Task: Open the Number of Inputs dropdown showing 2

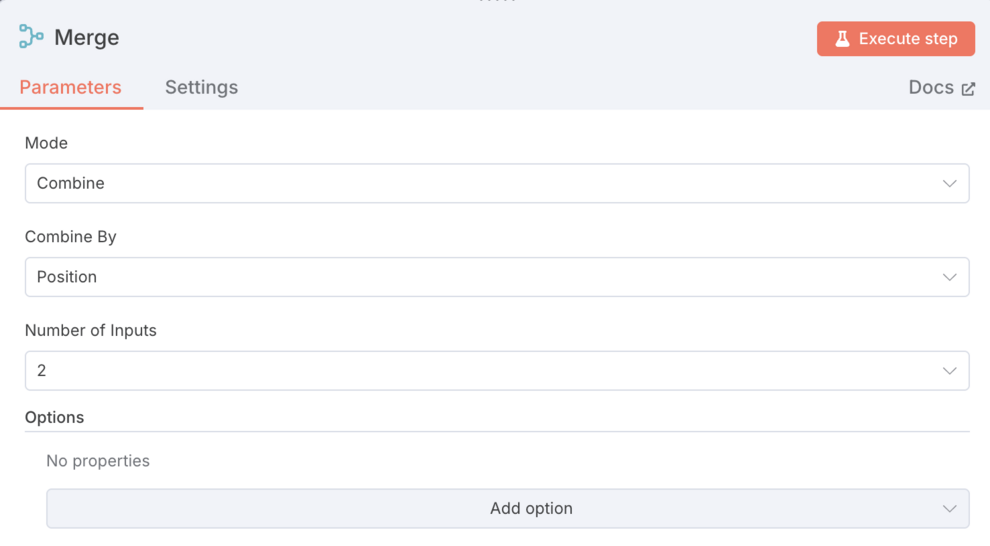Action: (480, 371)
